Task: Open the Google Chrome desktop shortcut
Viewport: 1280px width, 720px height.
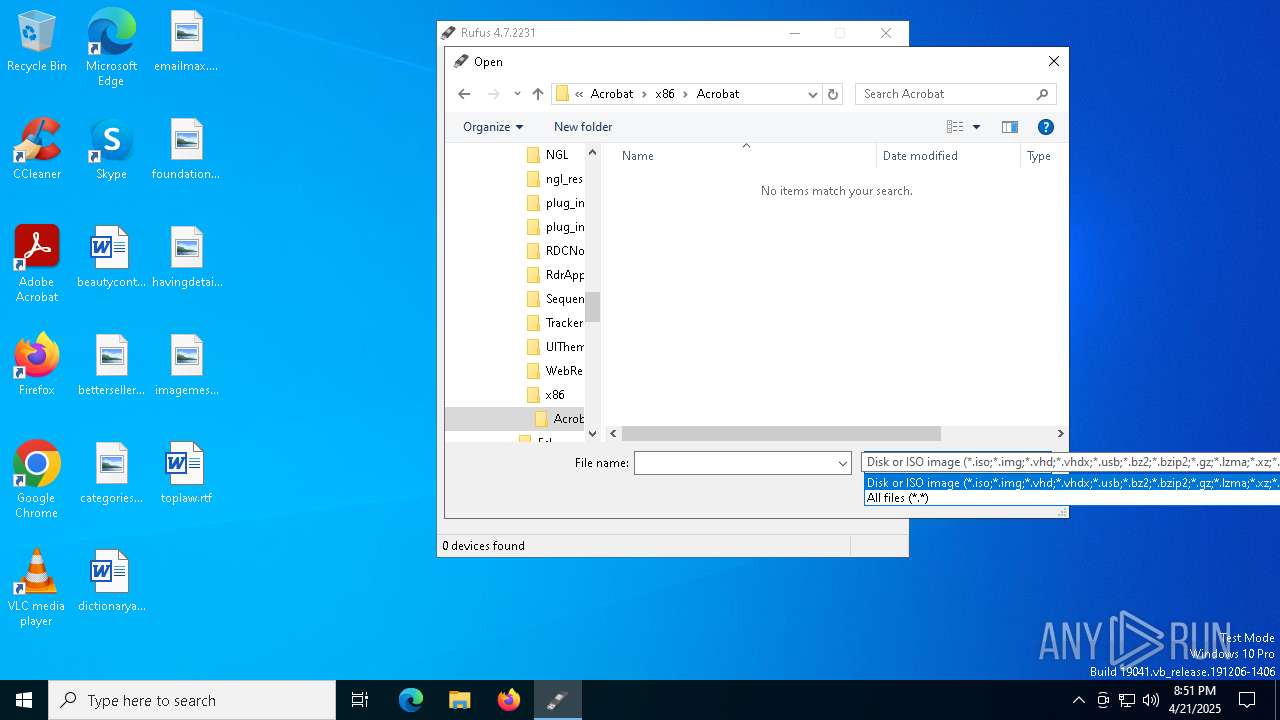Action: [x=36, y=480]
